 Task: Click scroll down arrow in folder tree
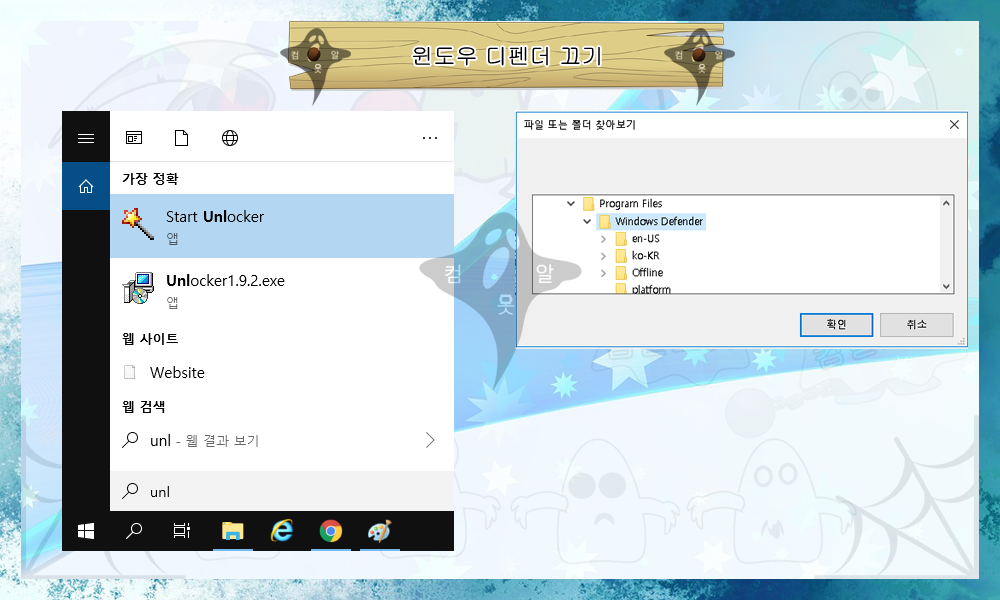pos(946,286)
